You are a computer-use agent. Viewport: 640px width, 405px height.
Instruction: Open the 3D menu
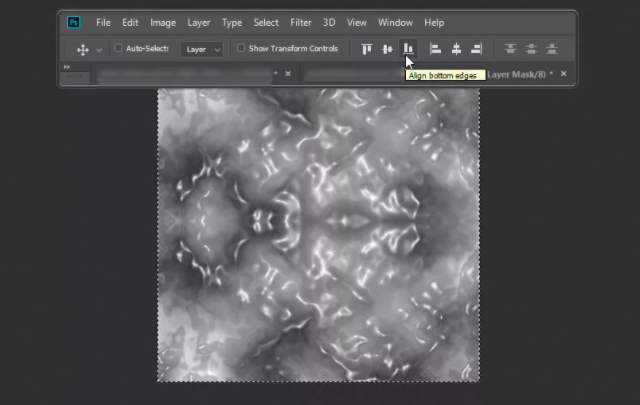(329, 23)
